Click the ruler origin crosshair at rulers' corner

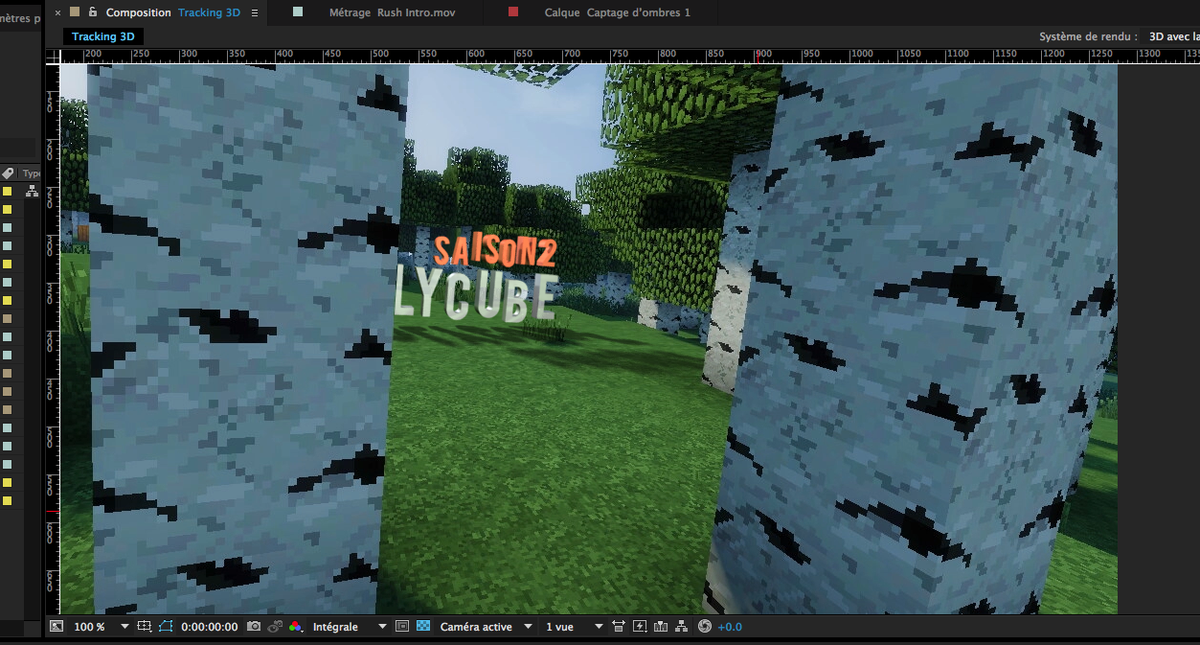click(53, 56)
